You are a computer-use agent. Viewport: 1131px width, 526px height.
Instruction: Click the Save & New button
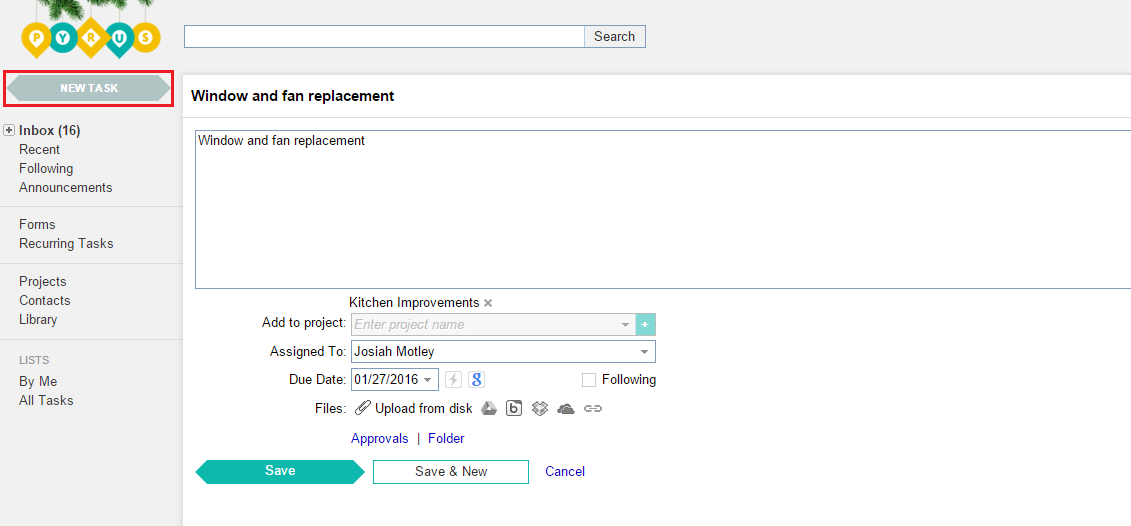point(451,472)
